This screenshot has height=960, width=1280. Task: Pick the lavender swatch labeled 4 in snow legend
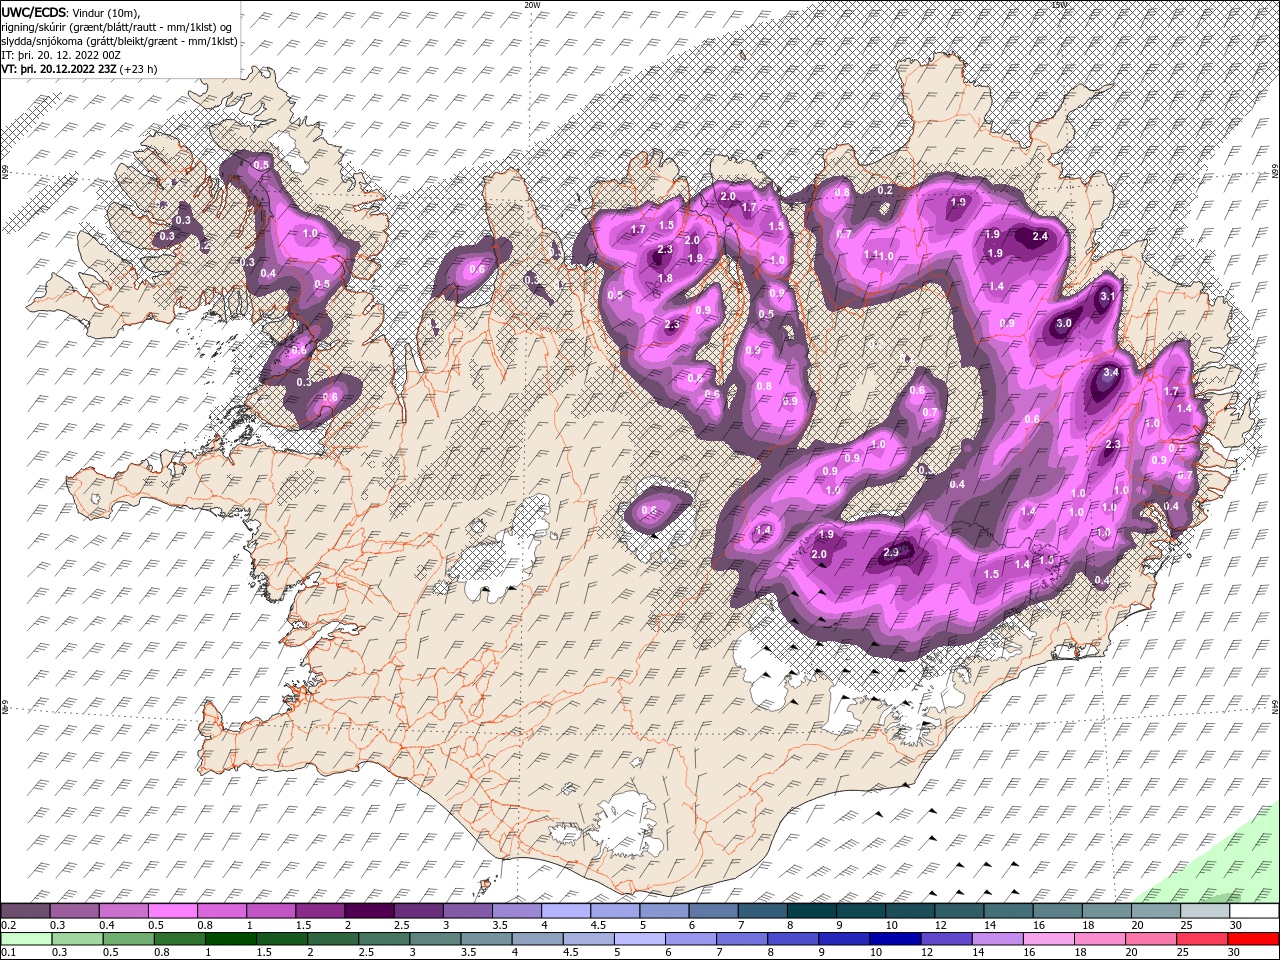click(566, 910)
